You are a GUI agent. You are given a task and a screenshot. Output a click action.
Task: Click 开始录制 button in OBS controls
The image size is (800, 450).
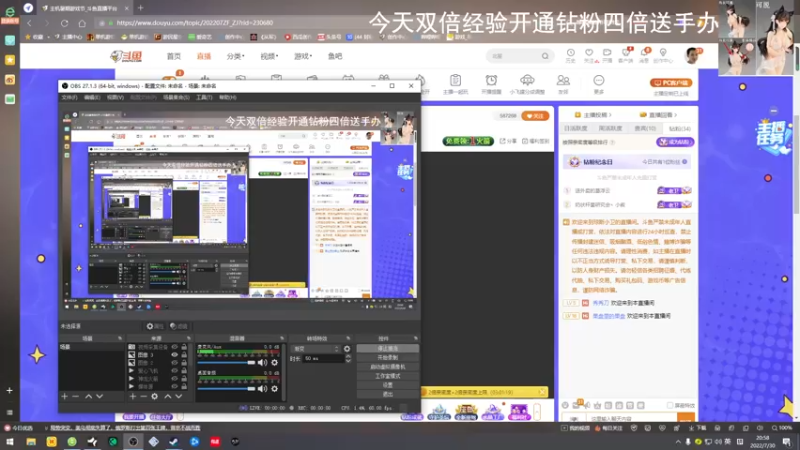click(388, 358)
